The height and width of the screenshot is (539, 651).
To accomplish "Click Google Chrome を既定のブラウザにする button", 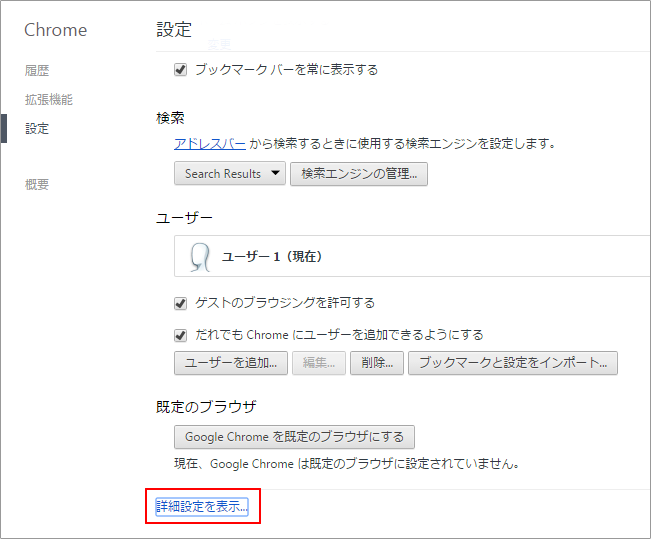I will [294, 437].
